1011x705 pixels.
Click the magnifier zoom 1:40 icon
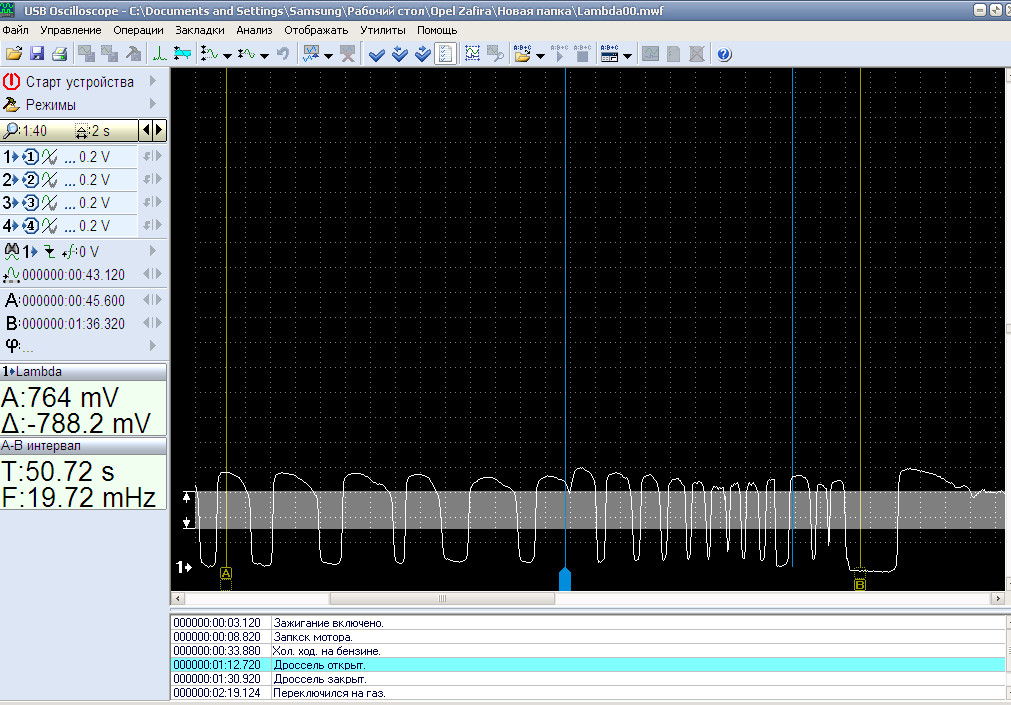(11, 131)
